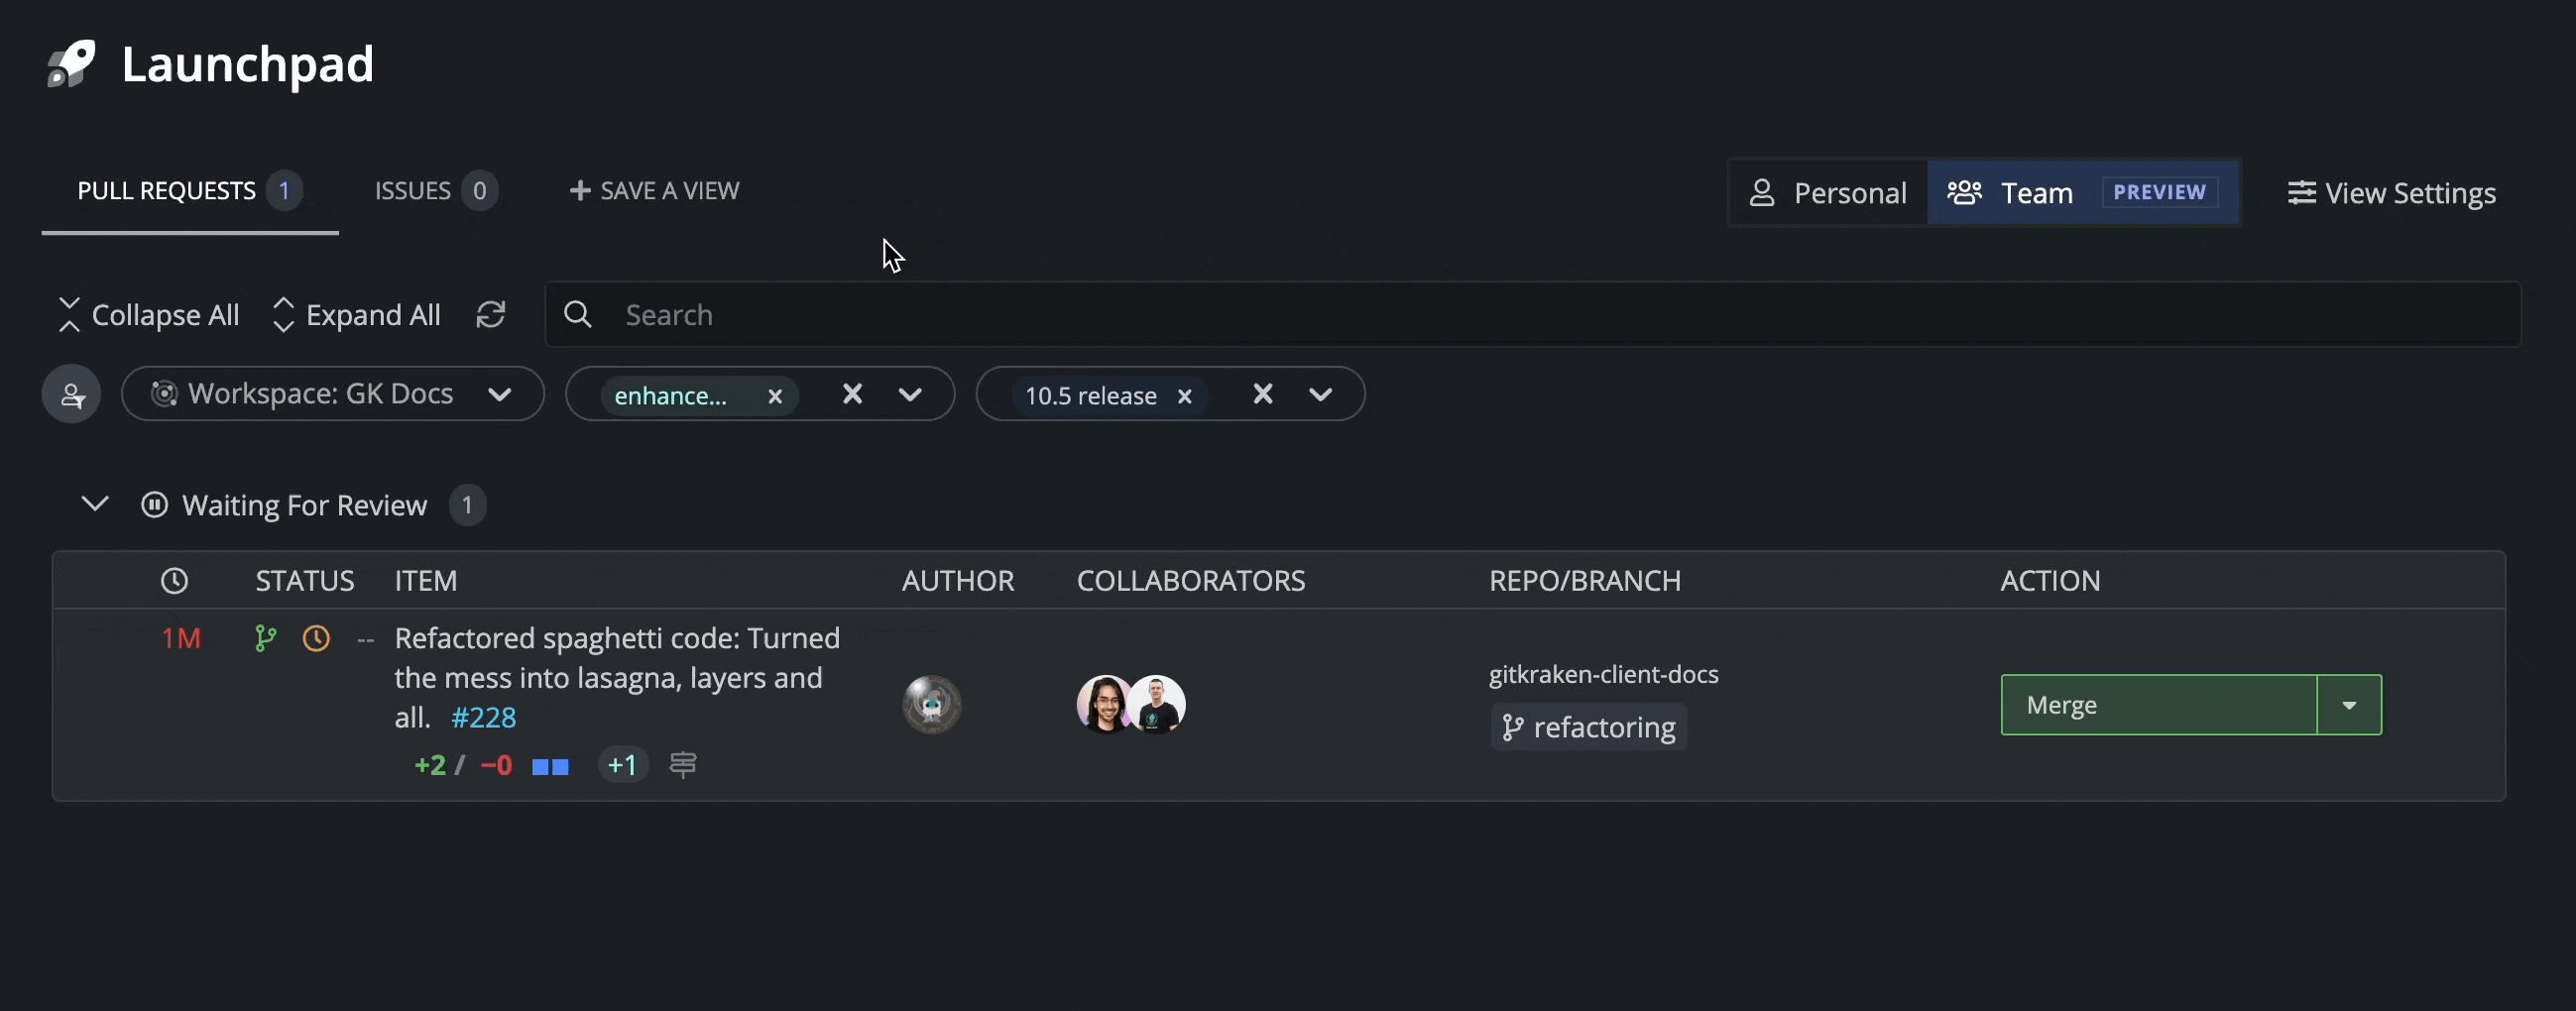Select the Personal view
The width and height of the screenshot is (2576, 1011).
click(x=1828, y=193)
